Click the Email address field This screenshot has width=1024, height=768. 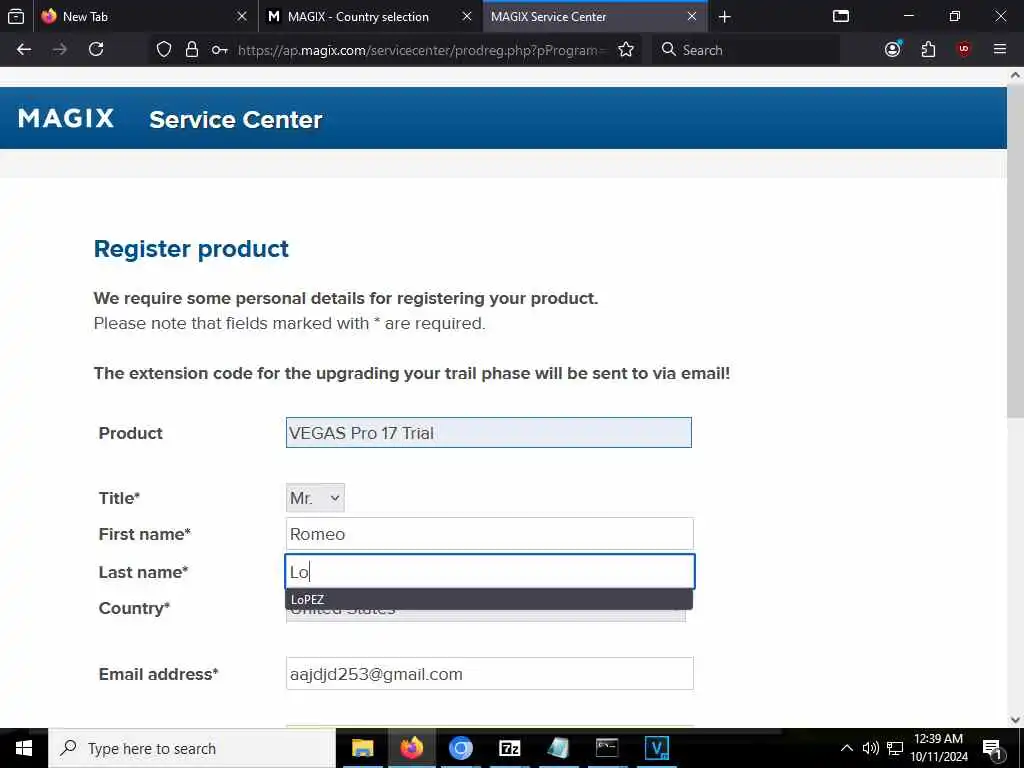[x=489, y=673]
